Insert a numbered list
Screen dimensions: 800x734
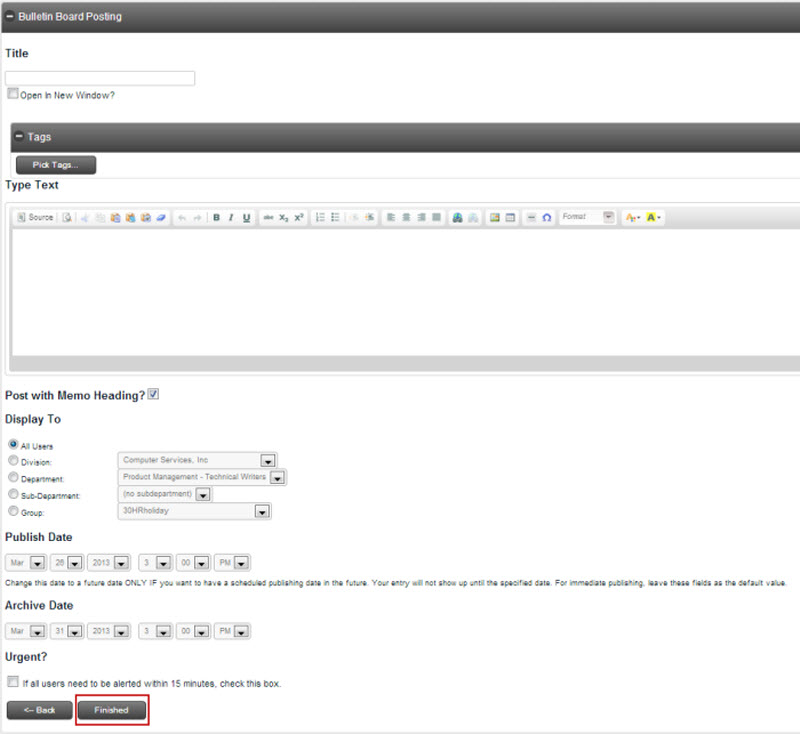tap(320, 217)
